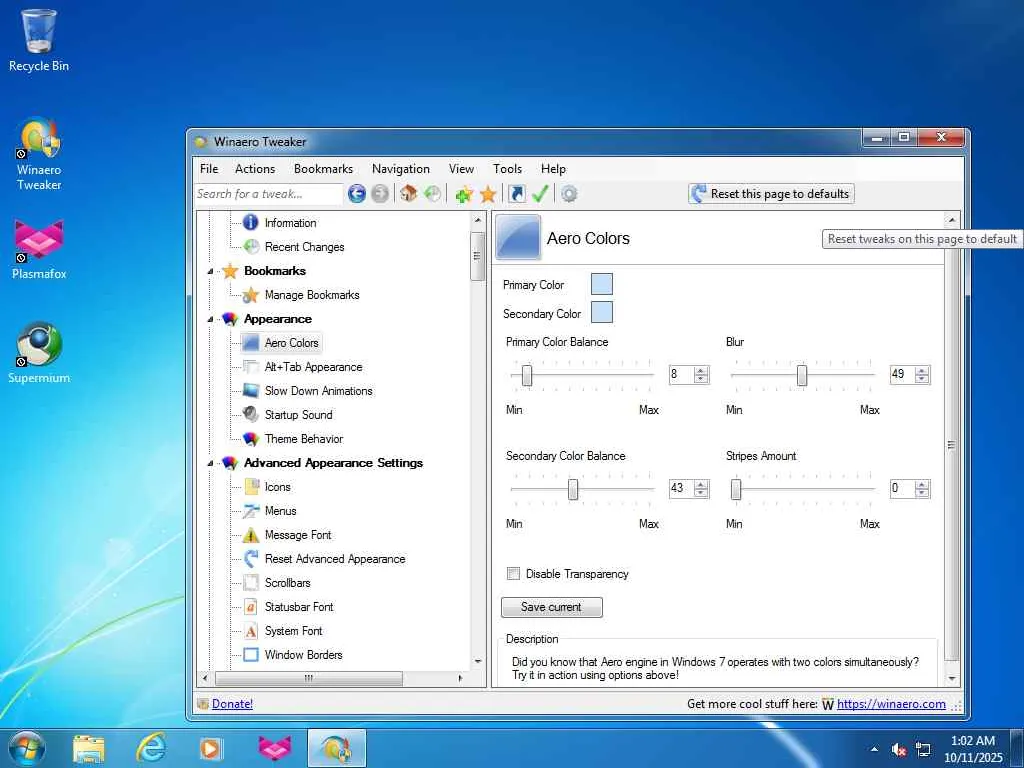This screenshot has width=1024, height=768.
Task: Open settings with the gear toolbar icon
Action: pos(569,194)
